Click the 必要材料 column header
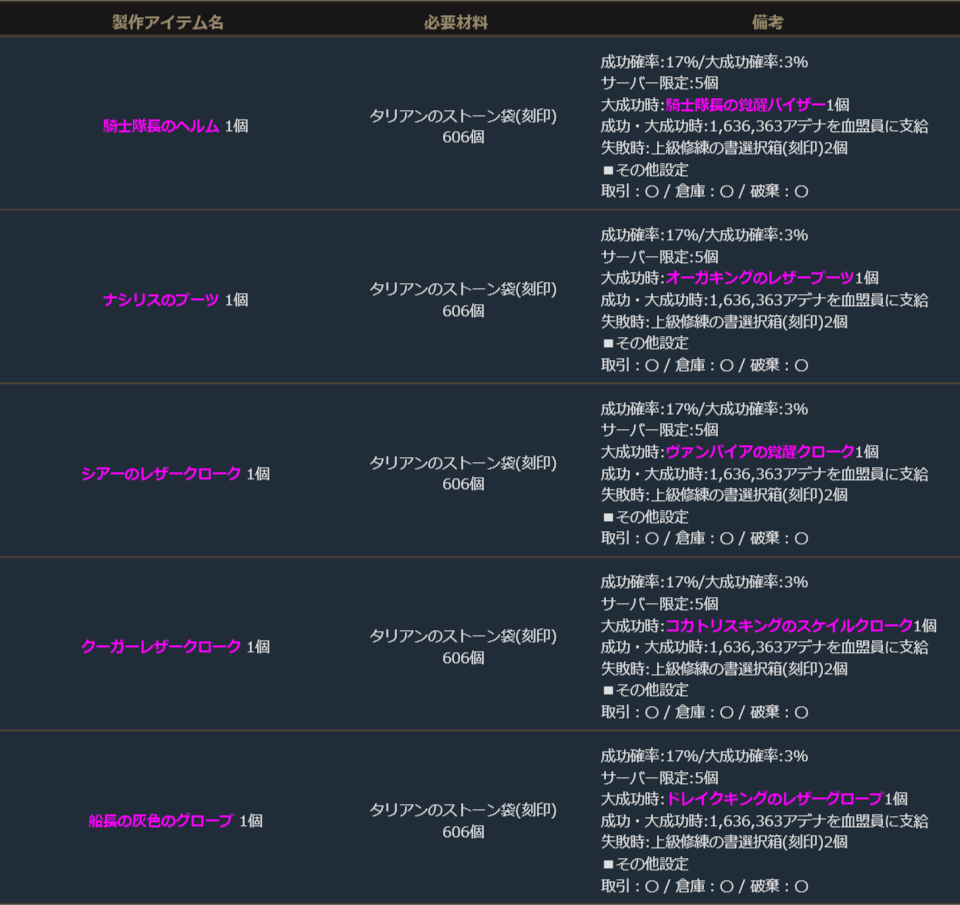 tap(456, 22)
